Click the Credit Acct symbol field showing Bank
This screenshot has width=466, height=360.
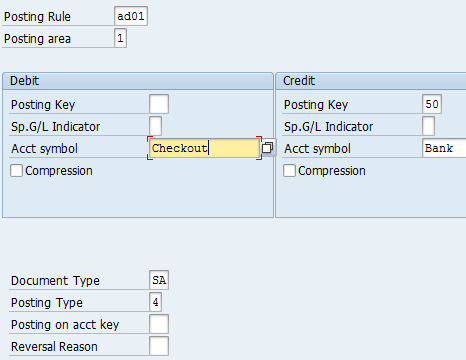[x=444, y=148]
